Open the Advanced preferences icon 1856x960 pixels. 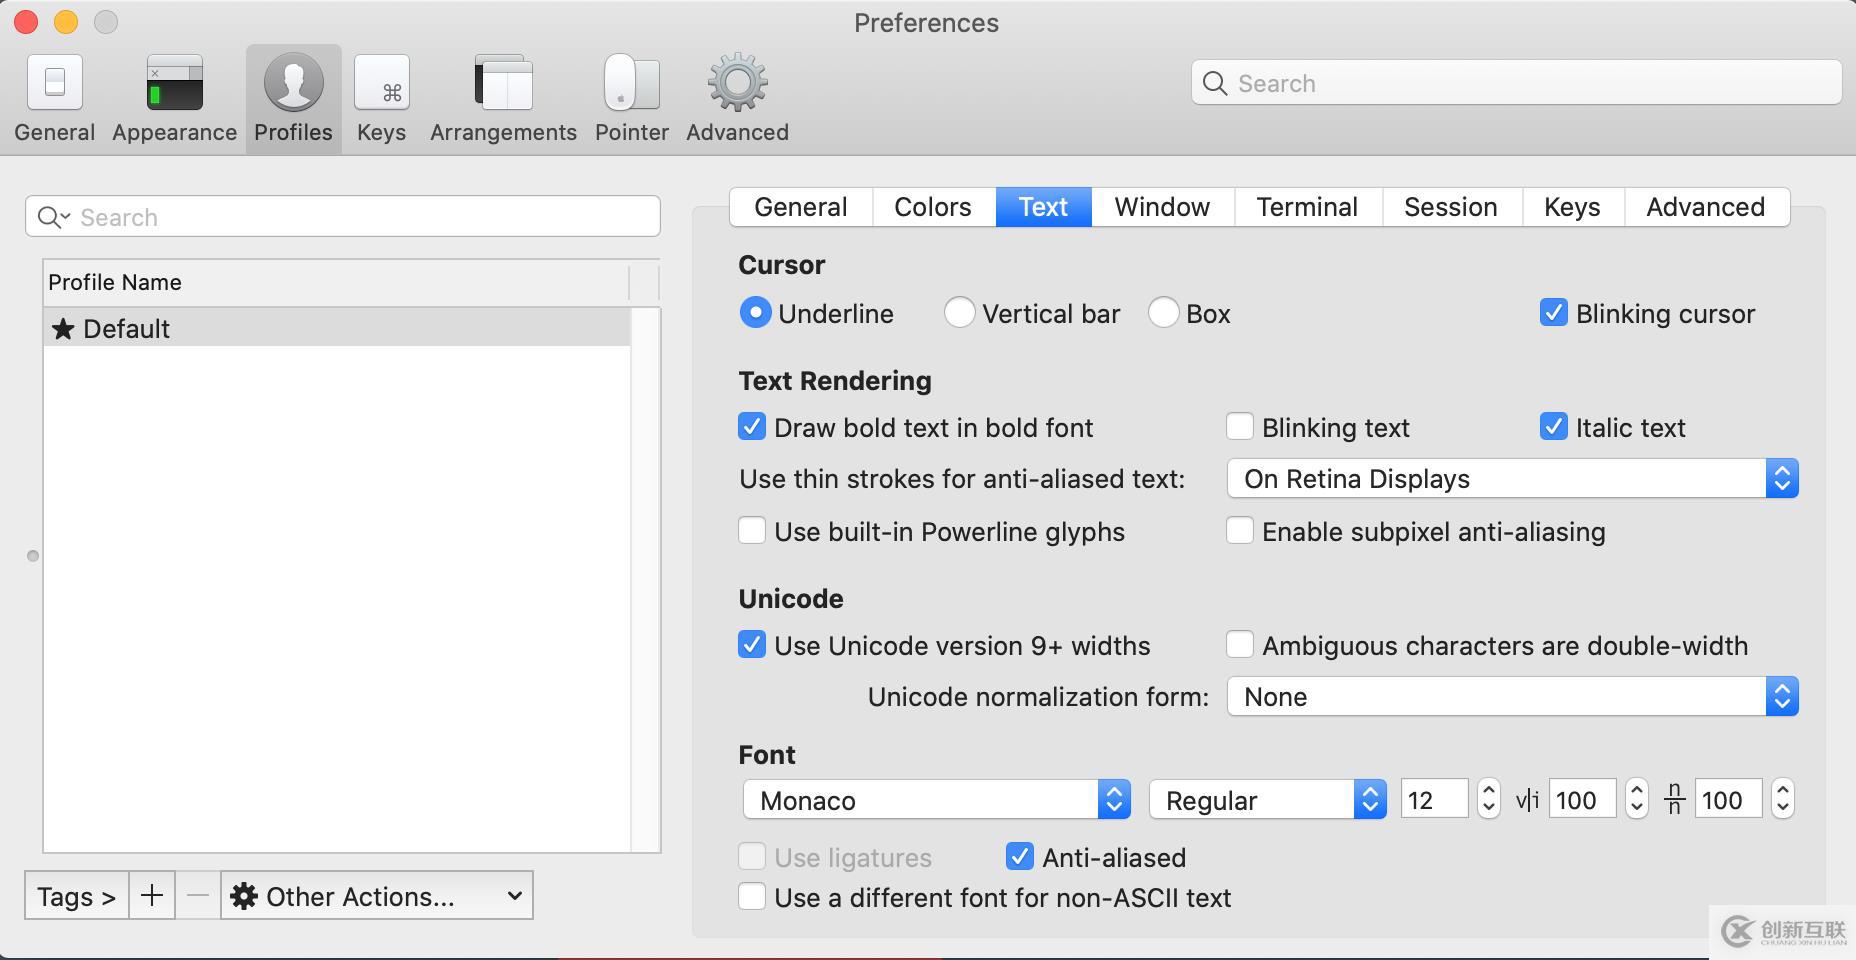[x=736, y=95]
